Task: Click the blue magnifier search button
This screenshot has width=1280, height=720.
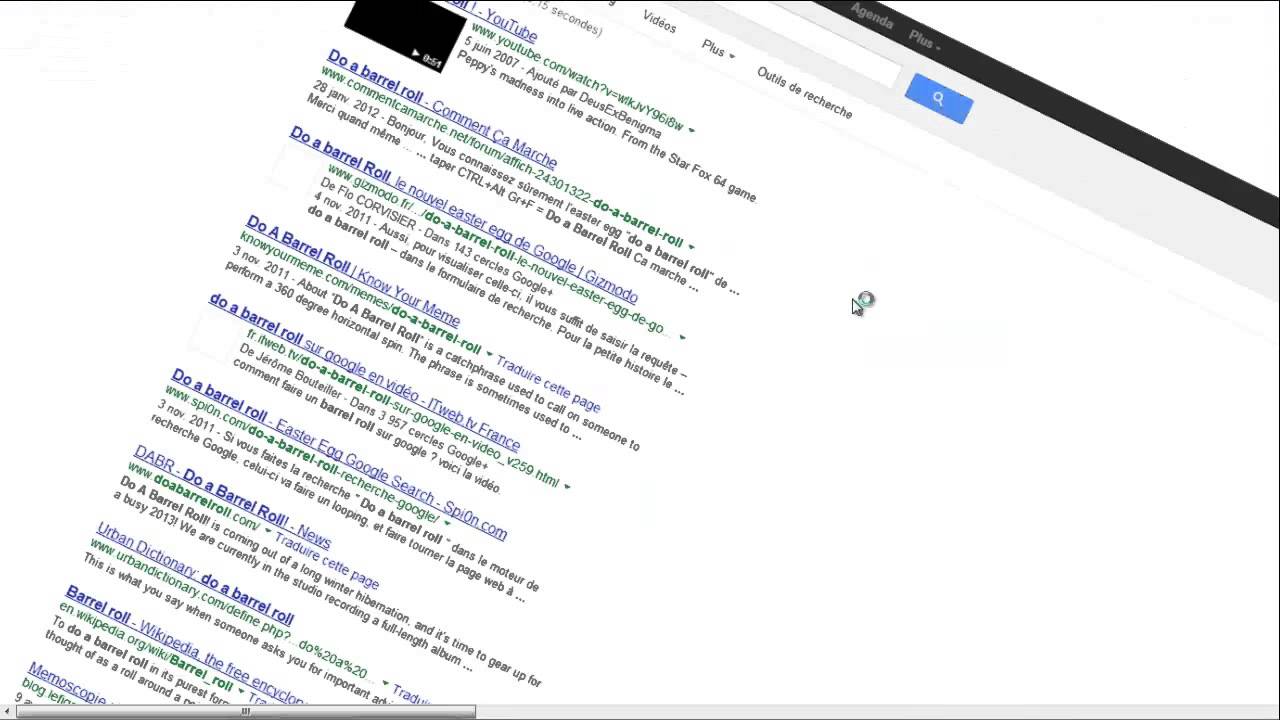Action: 938,98
